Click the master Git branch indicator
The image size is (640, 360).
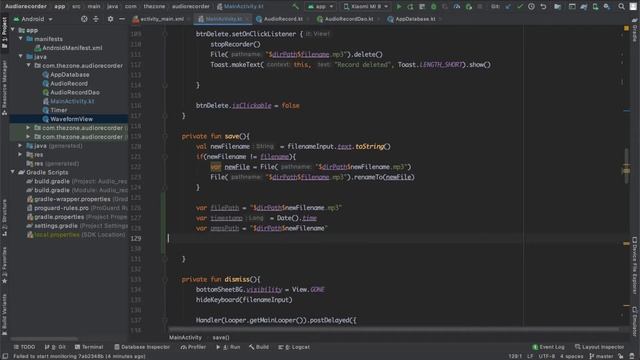click(601, 356)
